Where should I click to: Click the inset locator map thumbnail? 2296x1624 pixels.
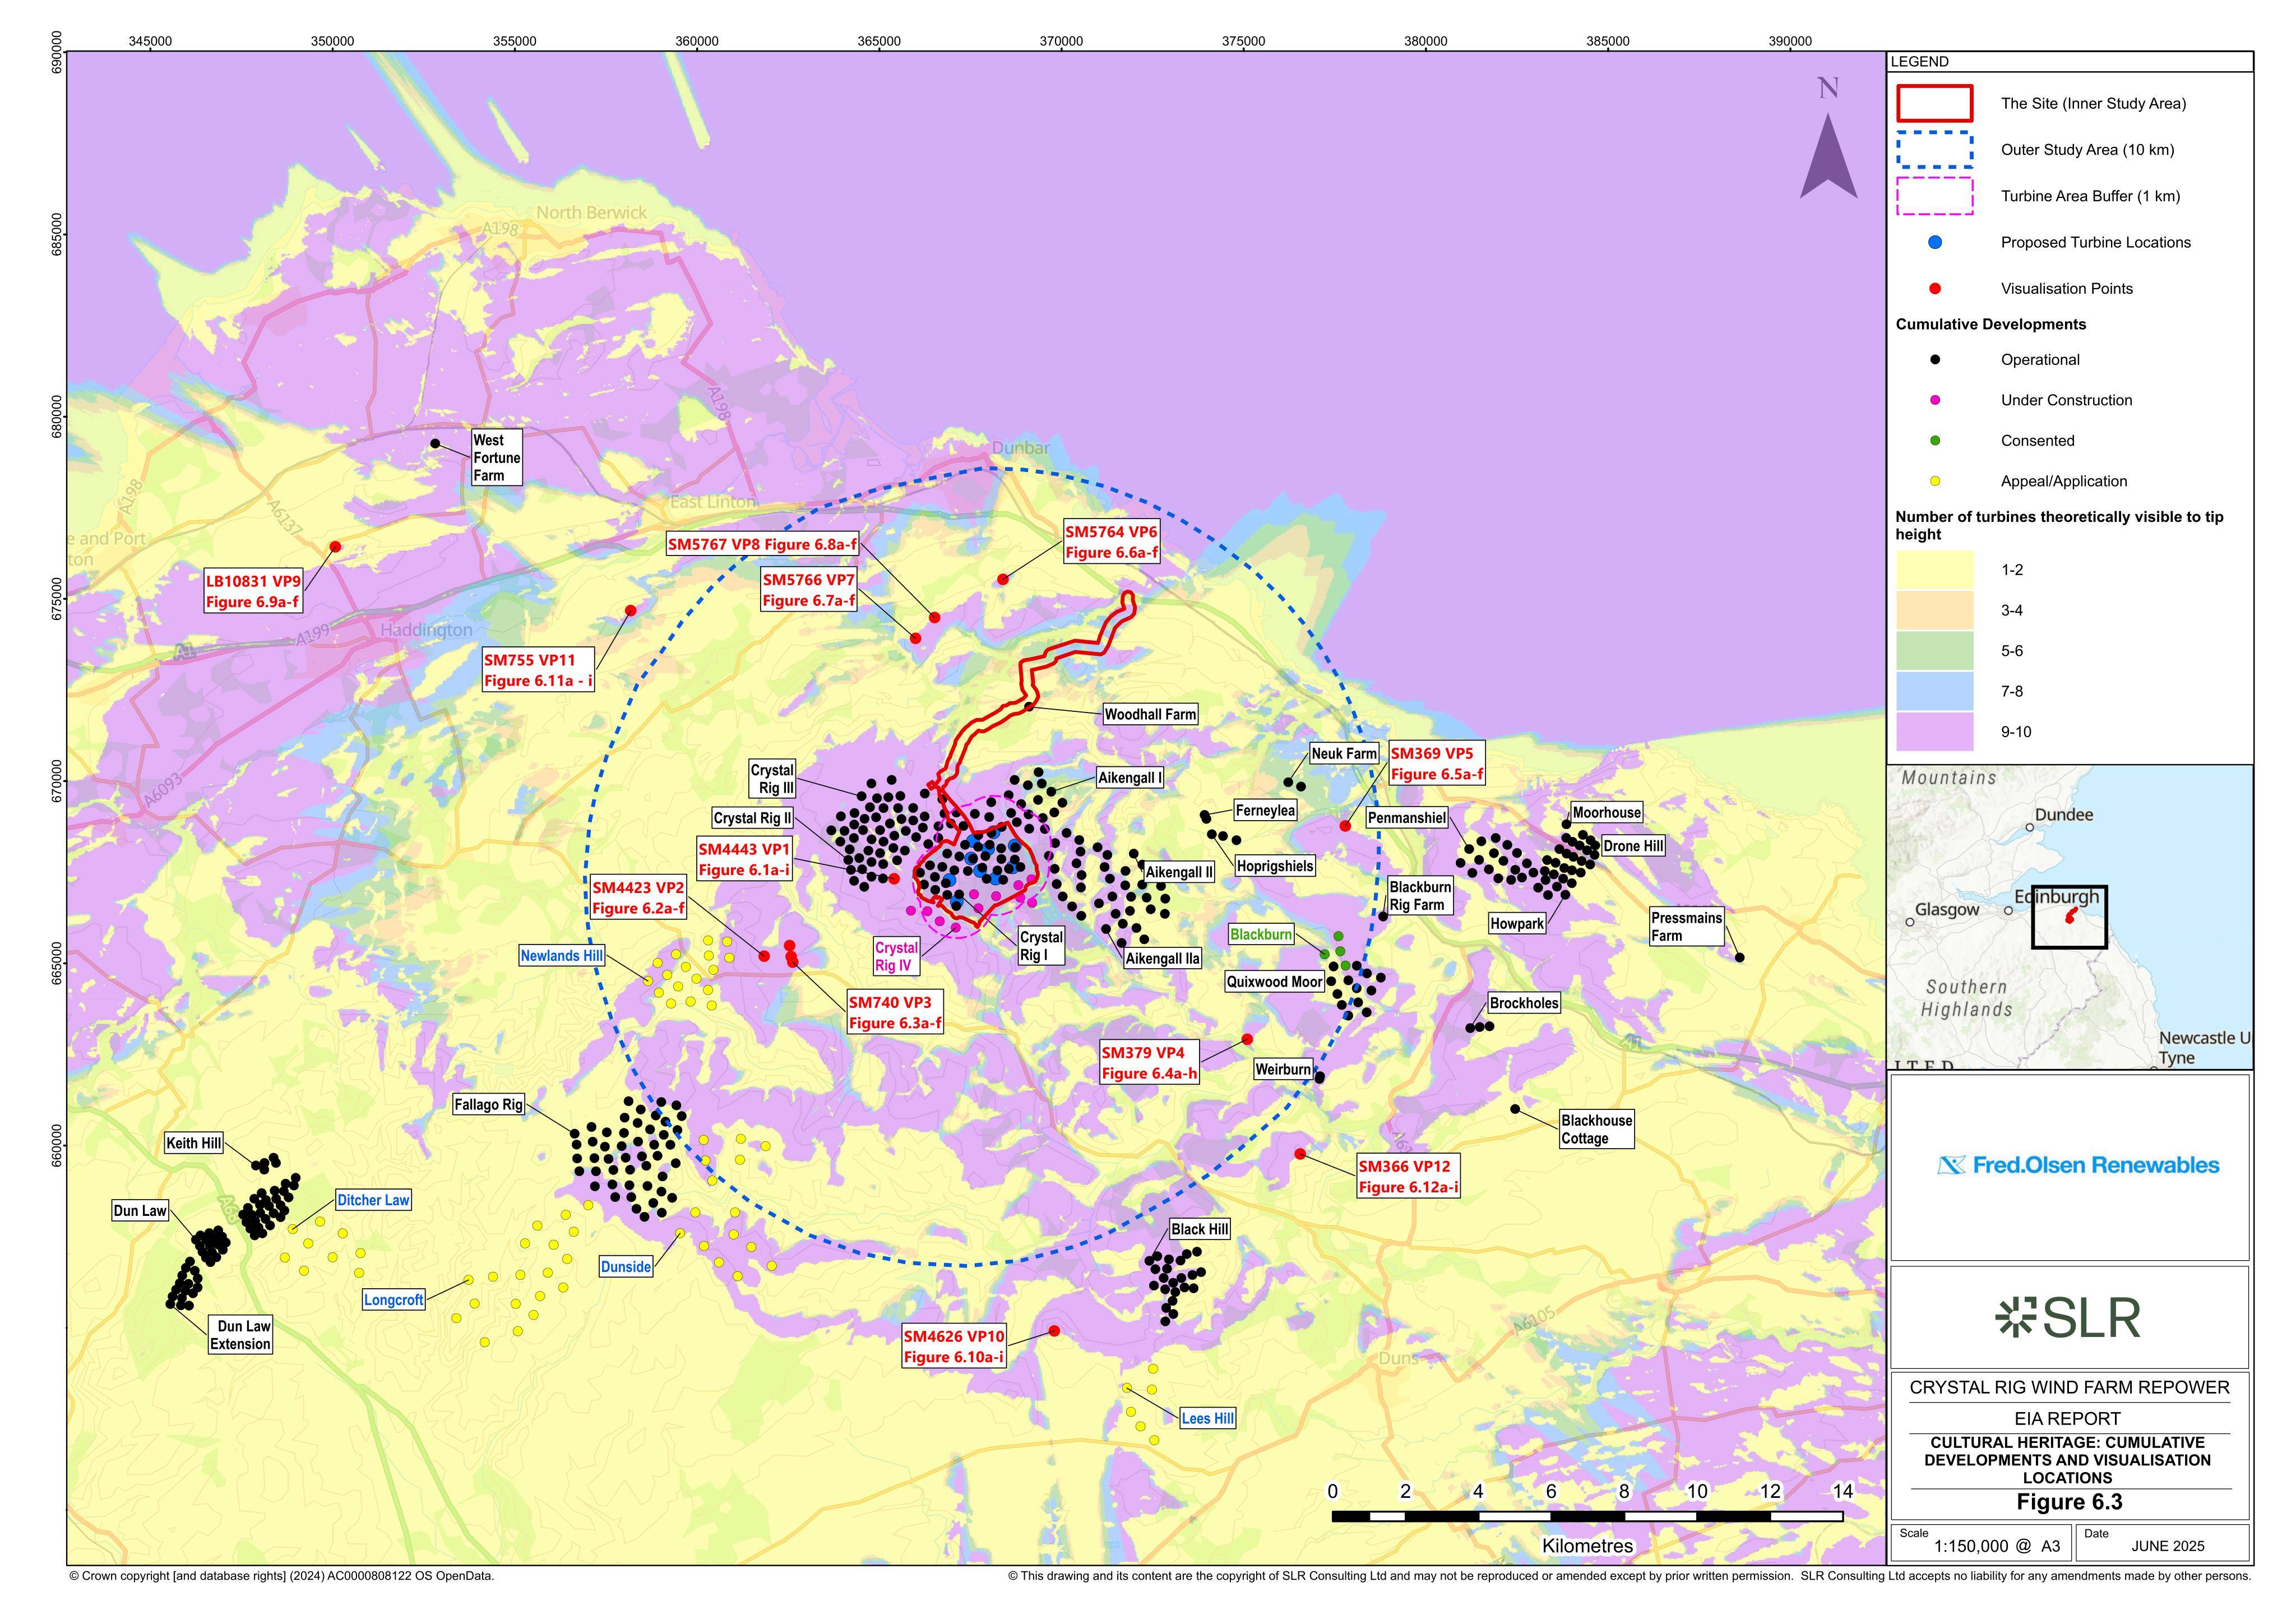coord(2070,917)
